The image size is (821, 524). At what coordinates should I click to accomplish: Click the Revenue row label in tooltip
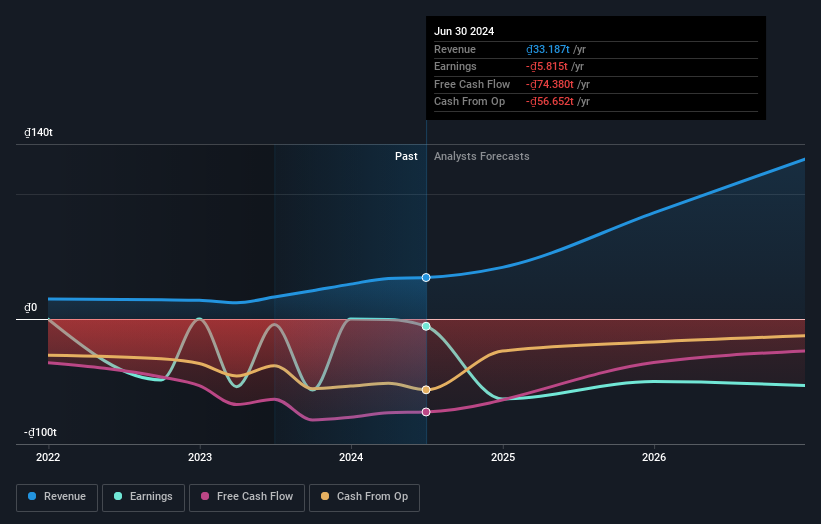[455, 49]
